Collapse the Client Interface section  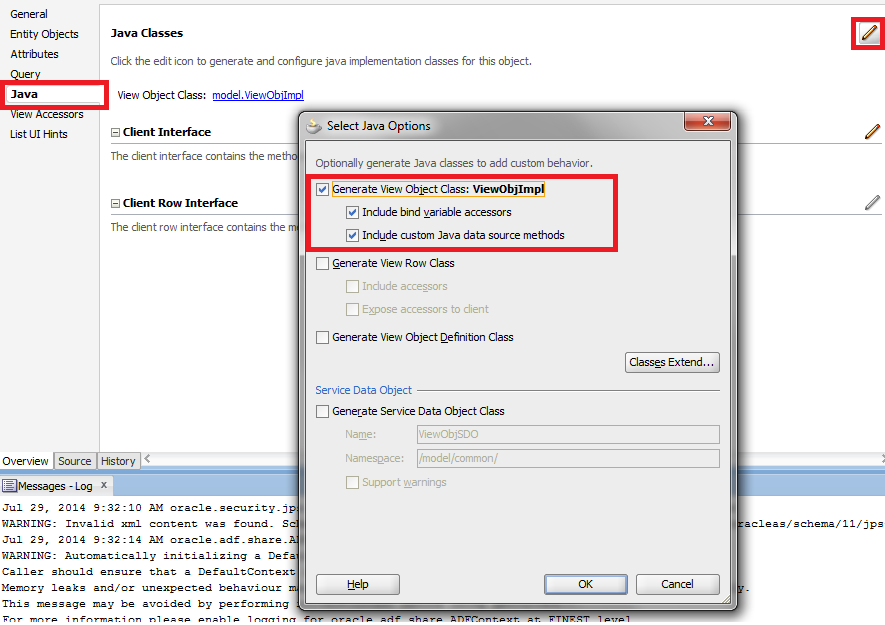tap(115, 133)
